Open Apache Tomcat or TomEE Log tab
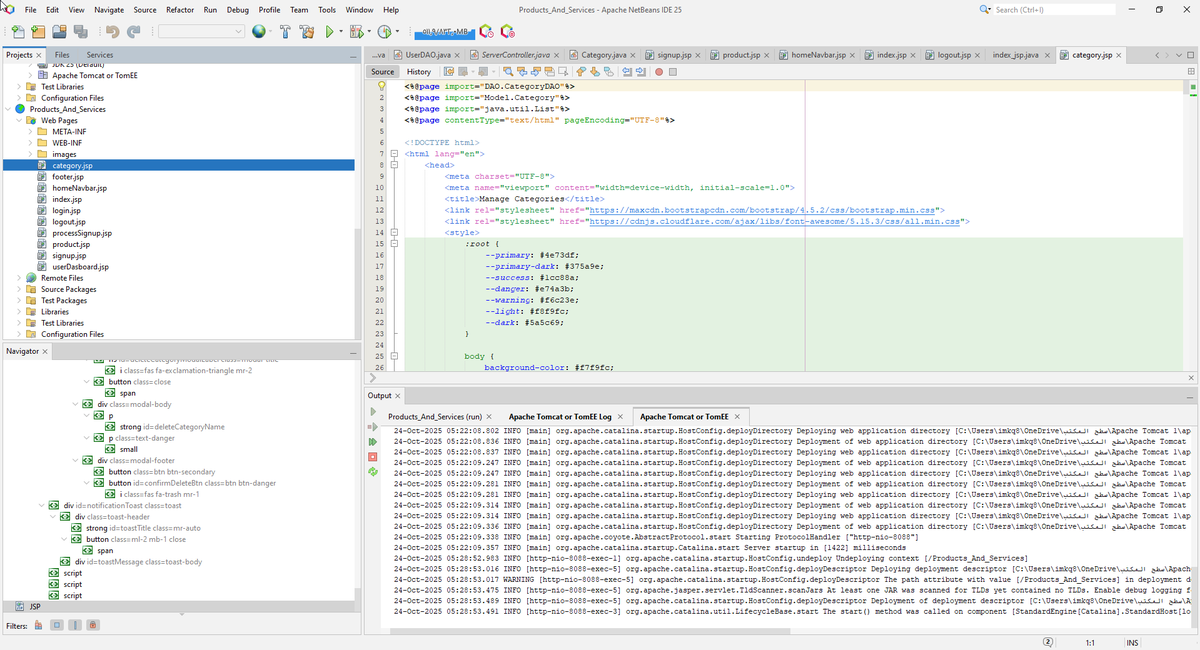The image size is (1200, 650). point(560,416)
